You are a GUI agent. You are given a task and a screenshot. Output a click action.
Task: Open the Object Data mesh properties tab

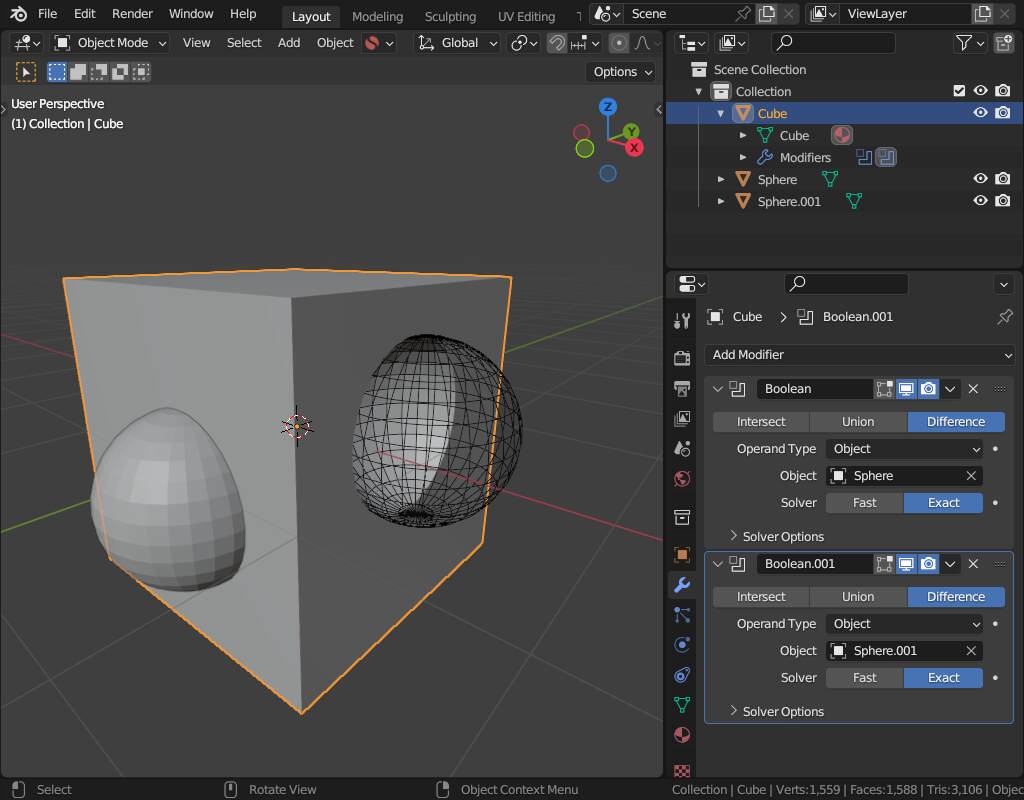(682, 705)
